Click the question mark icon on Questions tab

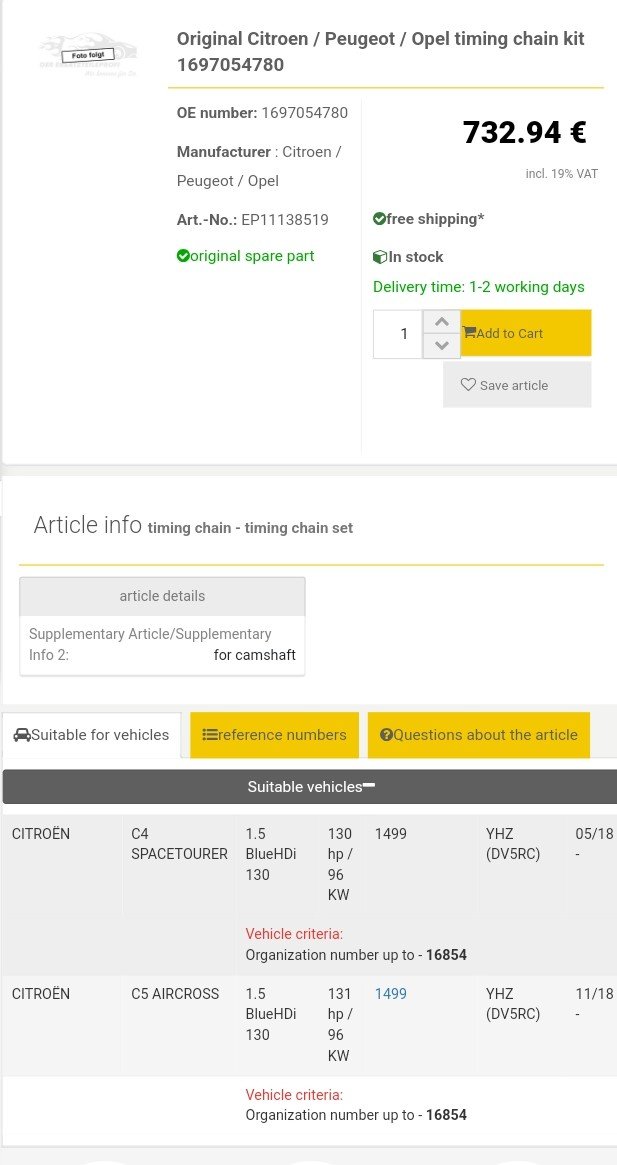click(386, 735)
